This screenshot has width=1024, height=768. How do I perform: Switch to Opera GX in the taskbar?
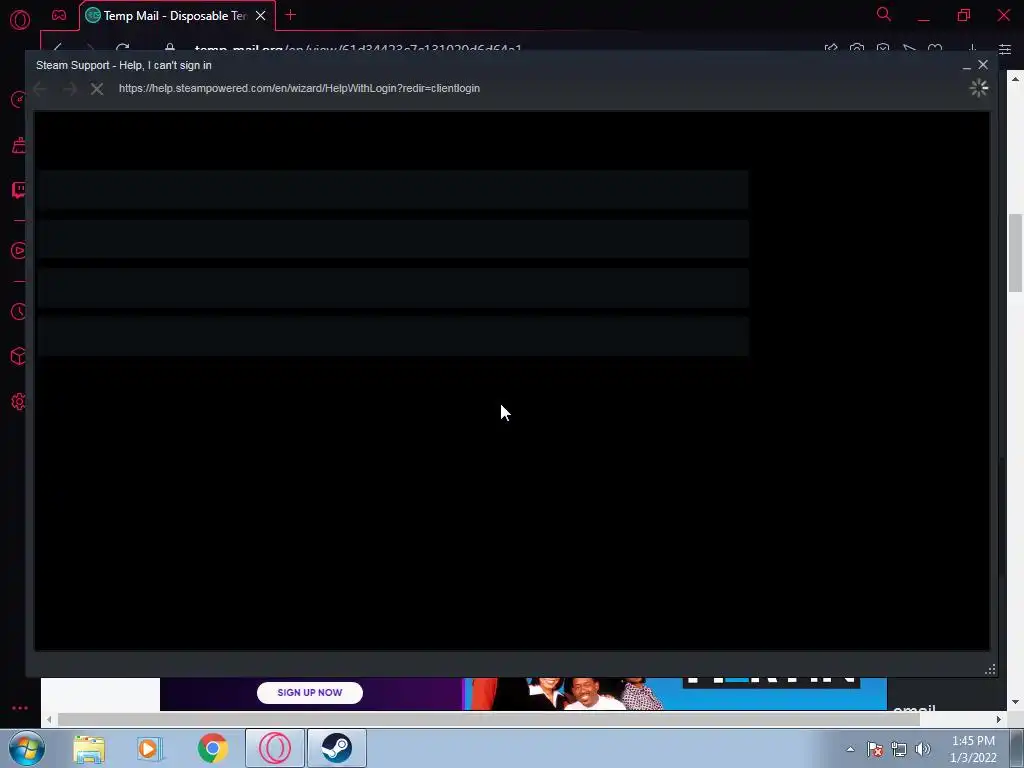[x=275, y=748]
